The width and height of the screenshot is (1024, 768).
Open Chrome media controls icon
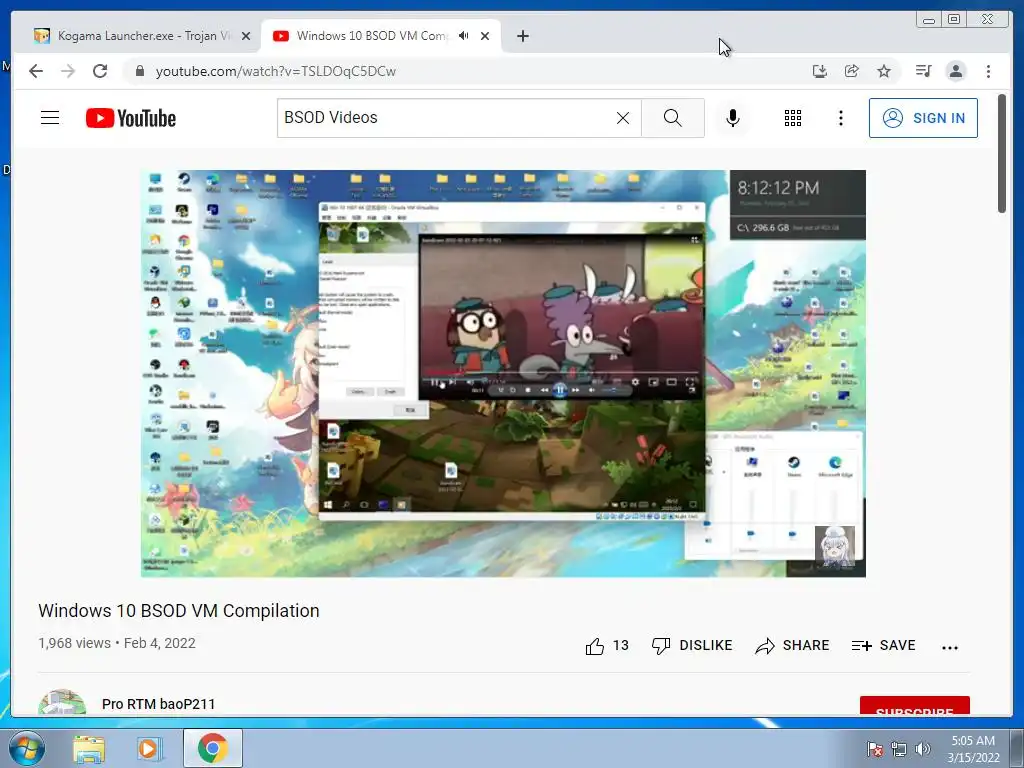923,71
